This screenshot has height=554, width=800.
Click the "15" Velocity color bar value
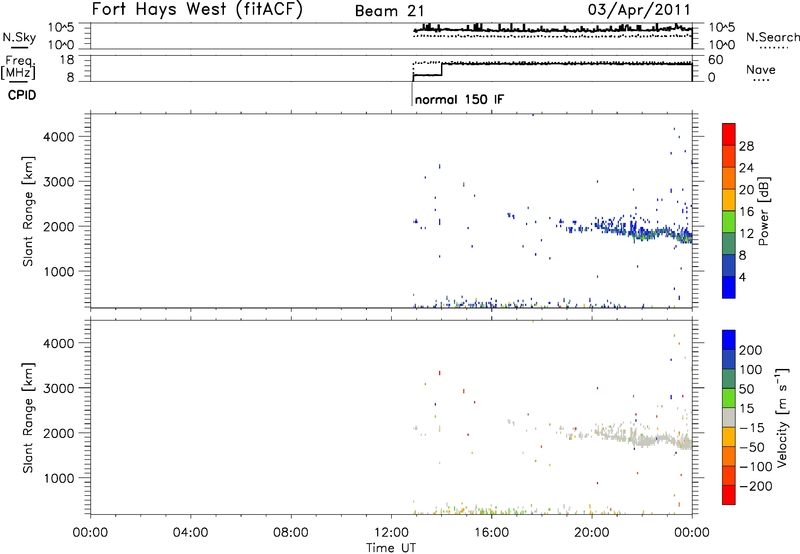746,409
